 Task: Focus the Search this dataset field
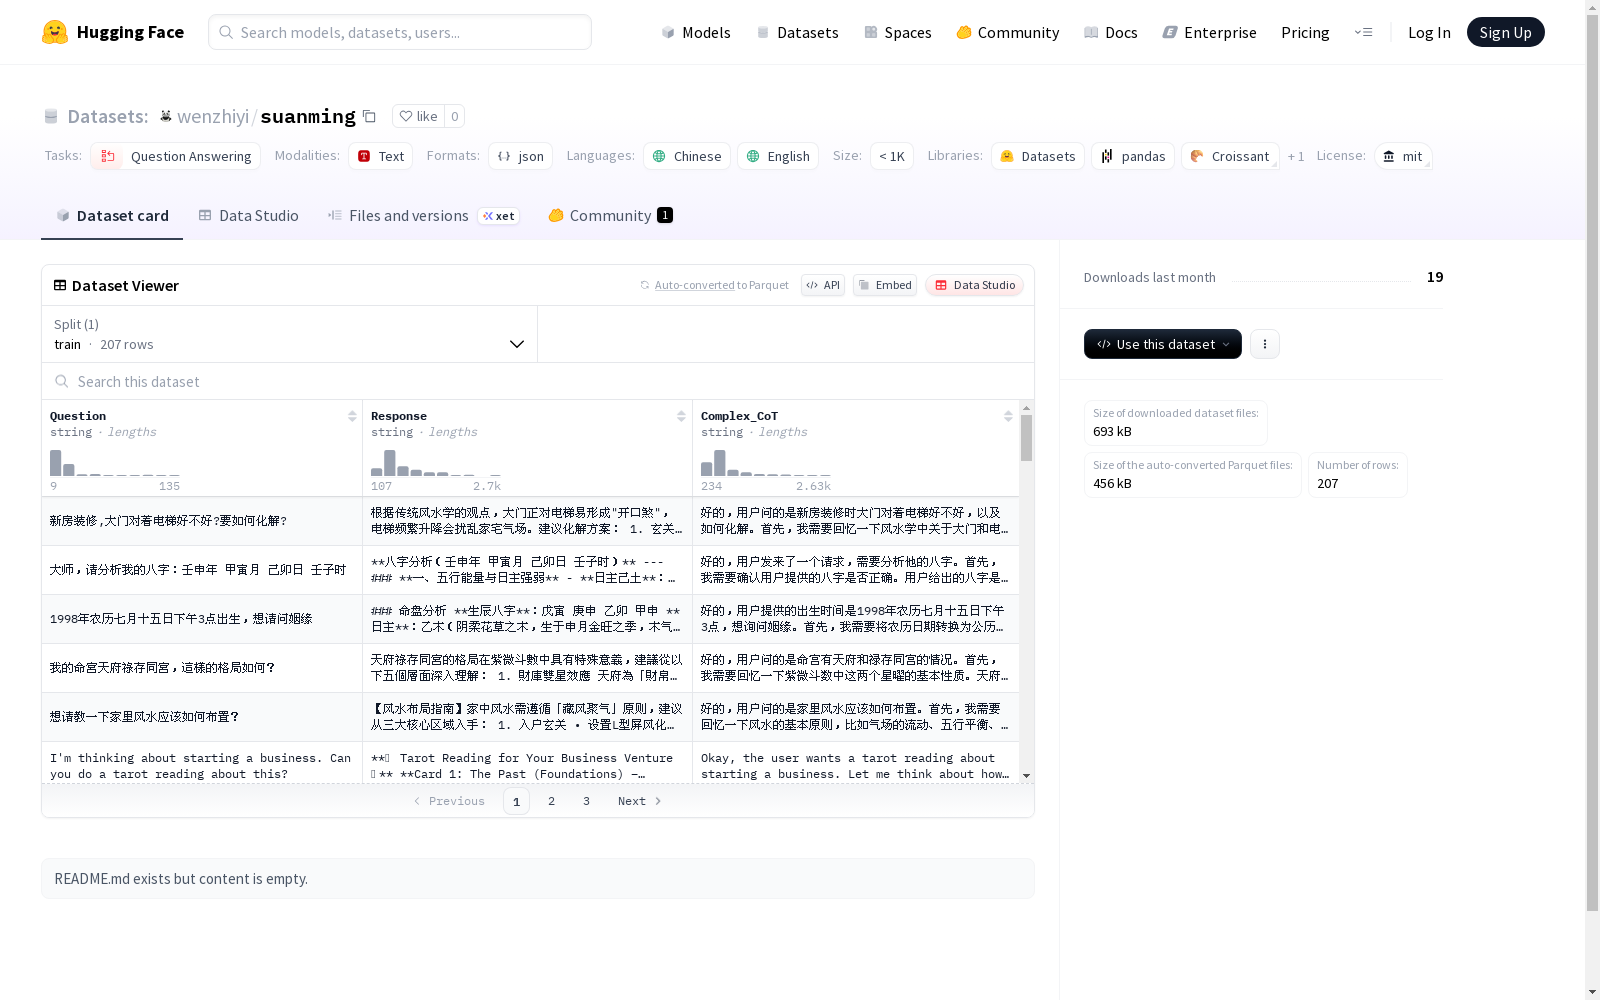pyautogui.click(x=538, y=382)
